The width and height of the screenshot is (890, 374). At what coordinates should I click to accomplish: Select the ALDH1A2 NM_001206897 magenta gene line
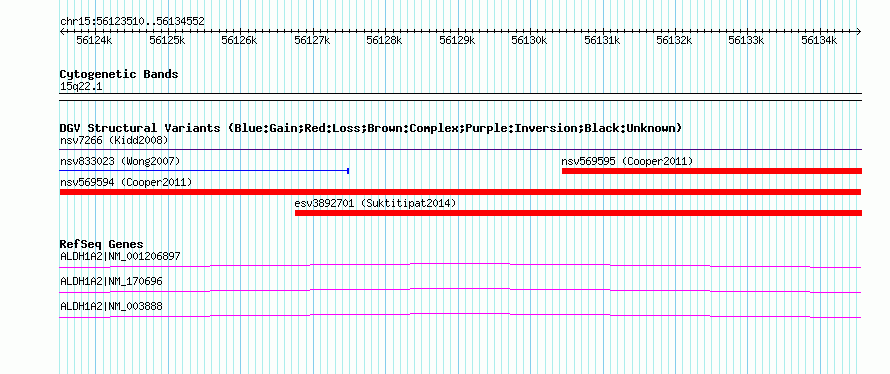(460, 266)
